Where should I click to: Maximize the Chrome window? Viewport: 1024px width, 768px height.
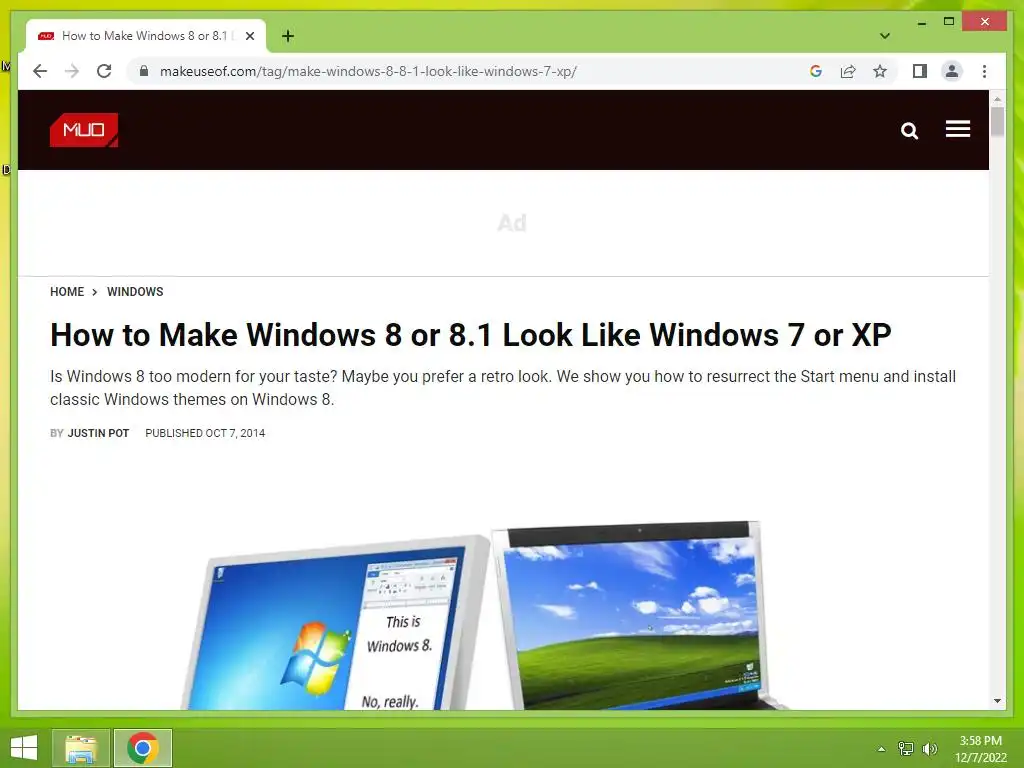pos(949,22)
